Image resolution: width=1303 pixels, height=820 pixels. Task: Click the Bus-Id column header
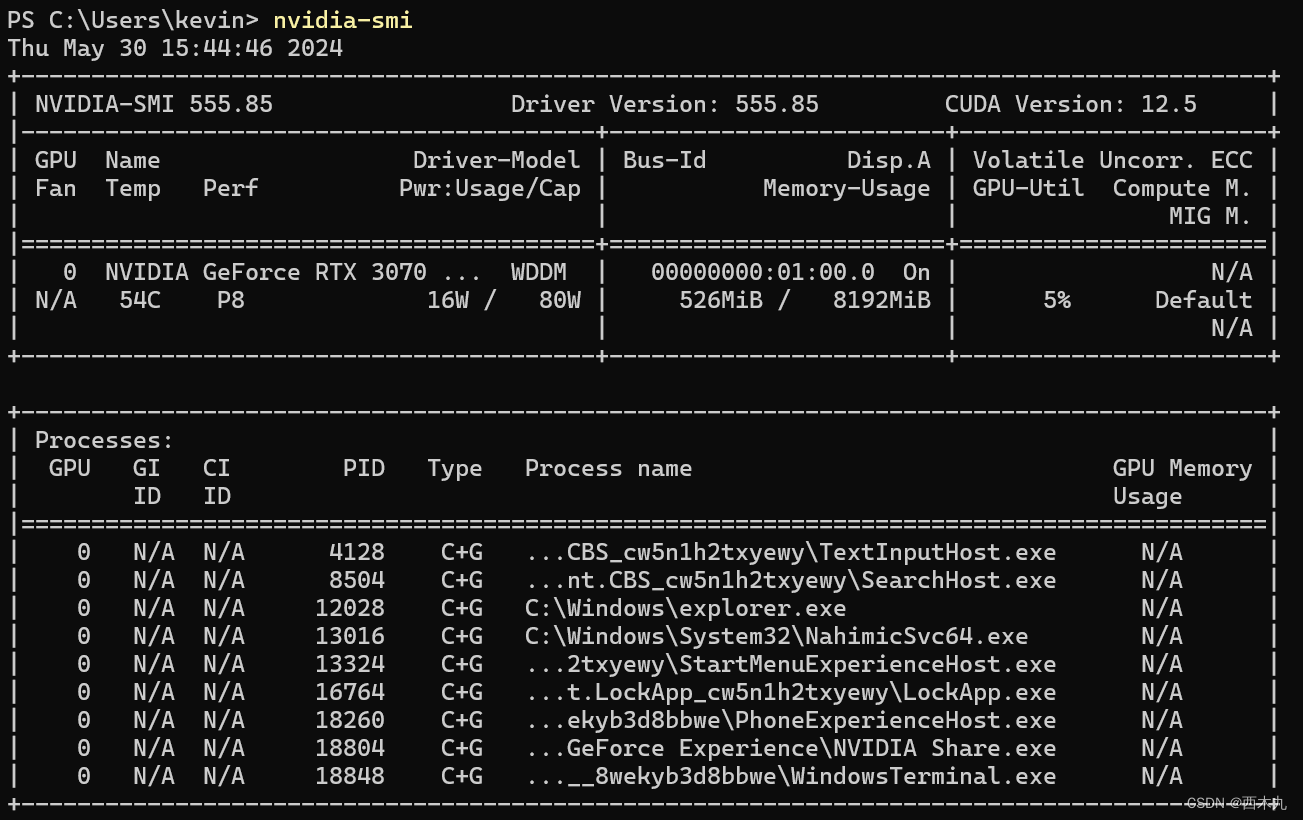pos(665,160)
